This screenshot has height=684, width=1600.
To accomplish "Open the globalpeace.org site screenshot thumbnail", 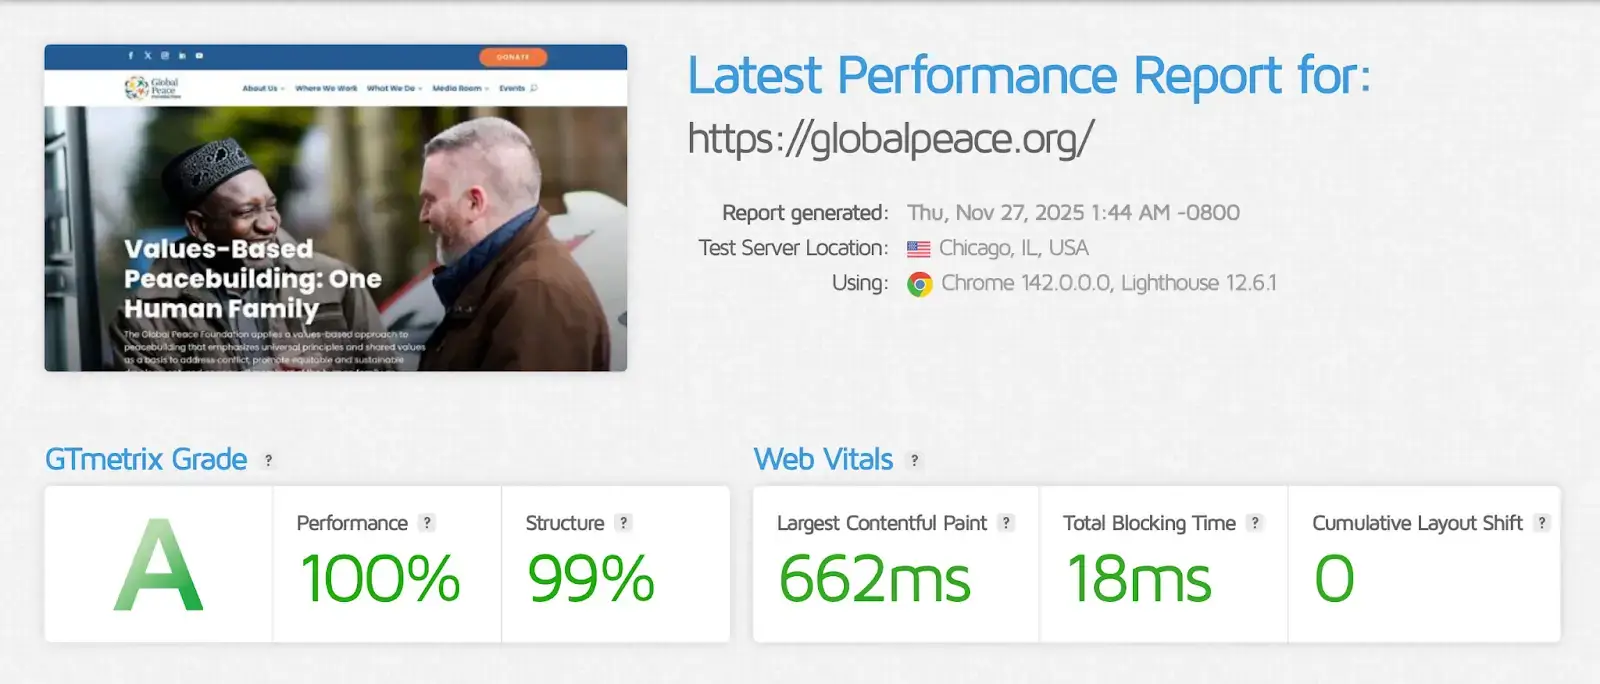I will coord(336,208).
